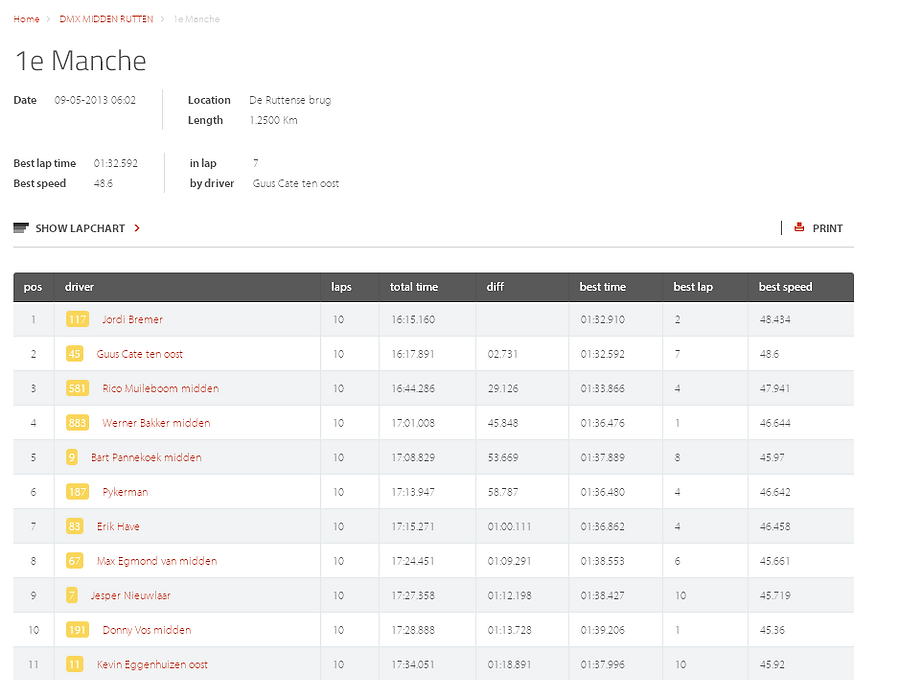Select best speed 48.434
Viewport: 900px width, 680px height.
tap(775, 319)
